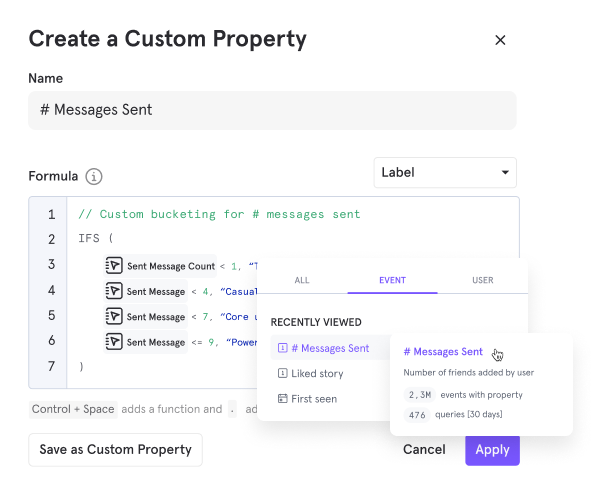Click Save as Custom Property button

(x=115, y=450)
